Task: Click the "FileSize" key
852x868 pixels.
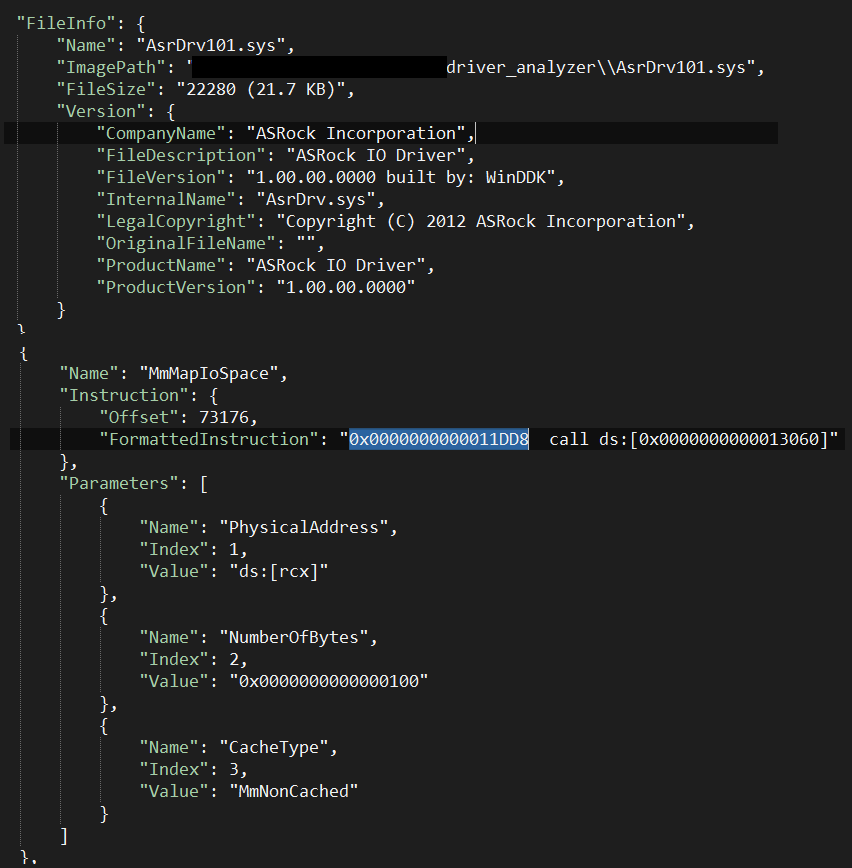Action: (x=106, y=89)
